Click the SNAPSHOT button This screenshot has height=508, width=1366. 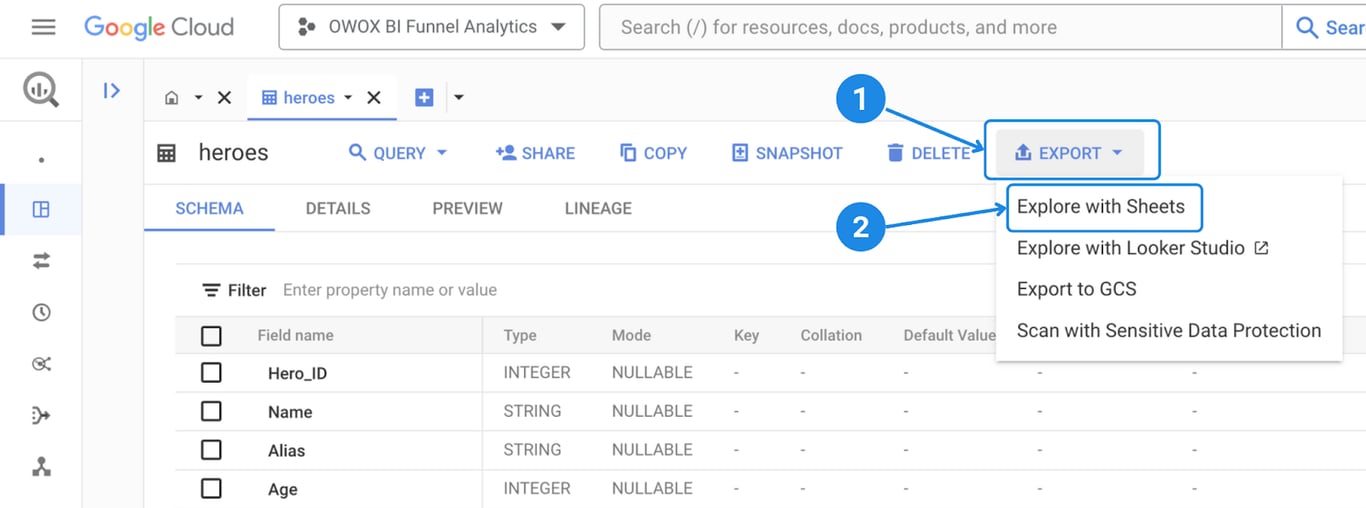(x=787, y=153)
